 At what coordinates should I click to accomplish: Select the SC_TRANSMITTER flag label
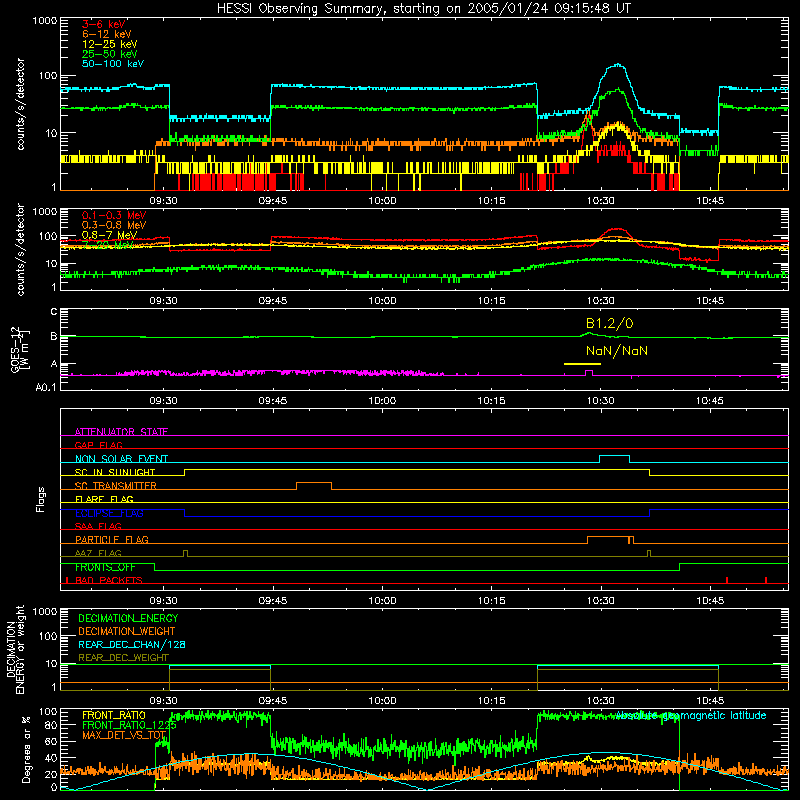point(116,485)
